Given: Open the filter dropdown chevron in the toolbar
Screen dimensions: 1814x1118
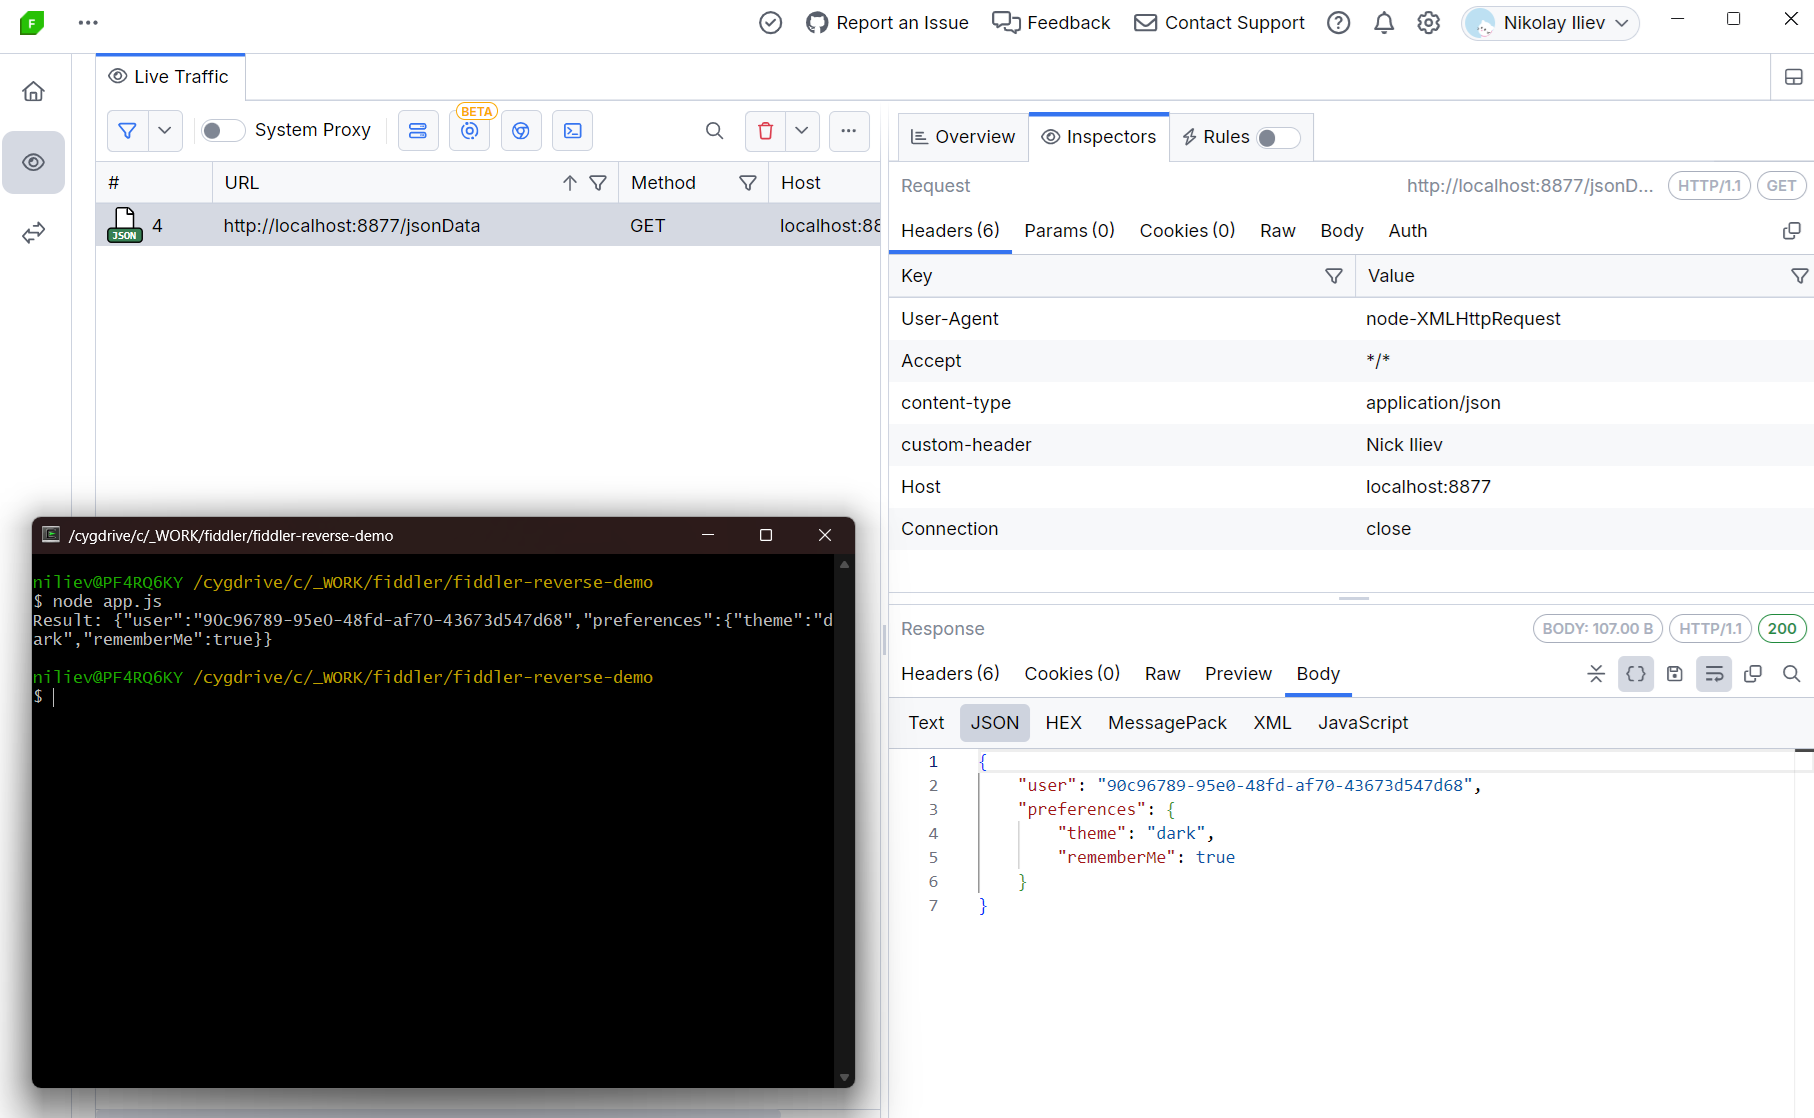Looking at the screenshot, I should coord(164,130).
